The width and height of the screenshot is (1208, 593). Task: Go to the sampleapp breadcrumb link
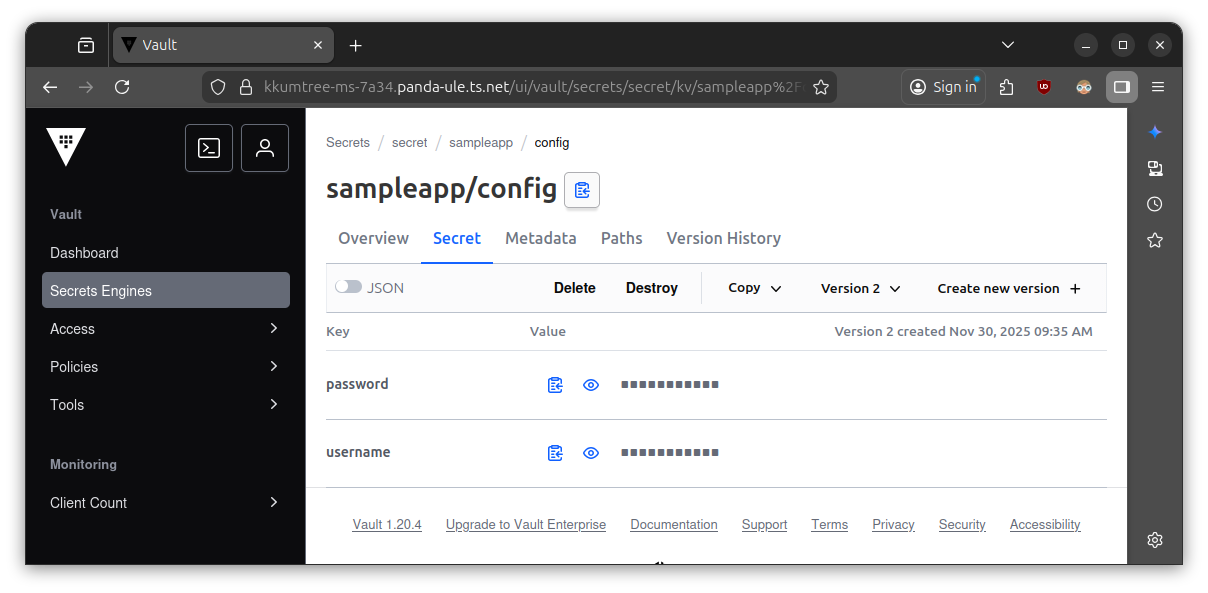(481, 143)
